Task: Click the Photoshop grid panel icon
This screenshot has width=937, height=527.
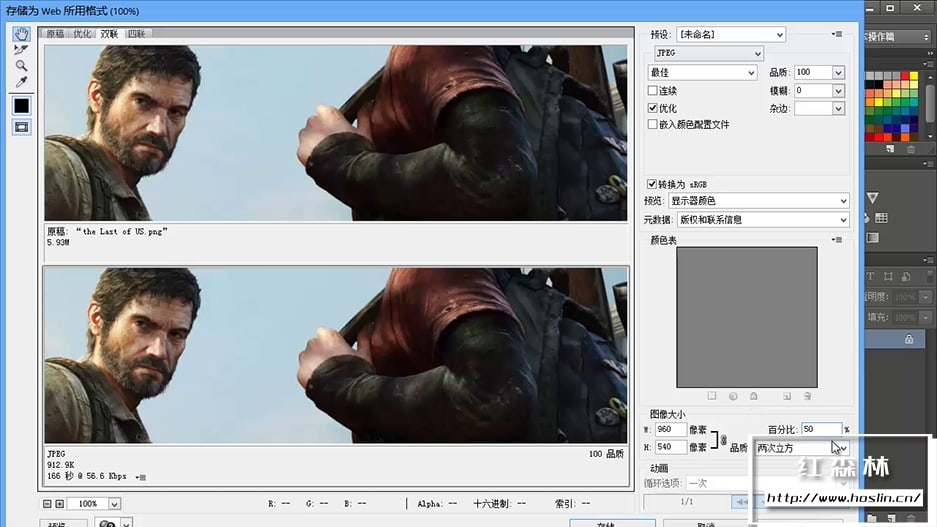Action: coord(881,218)
